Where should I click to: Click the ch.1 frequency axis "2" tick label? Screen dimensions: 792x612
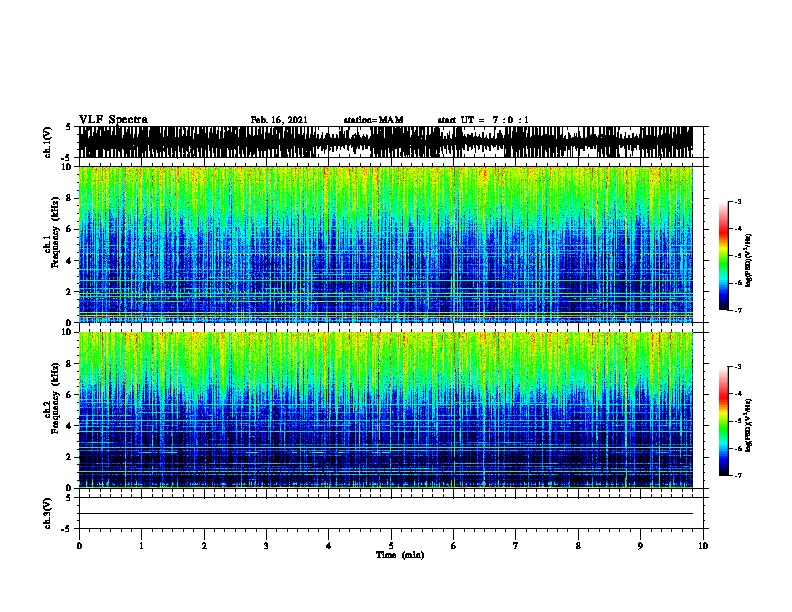click(69, 292)
